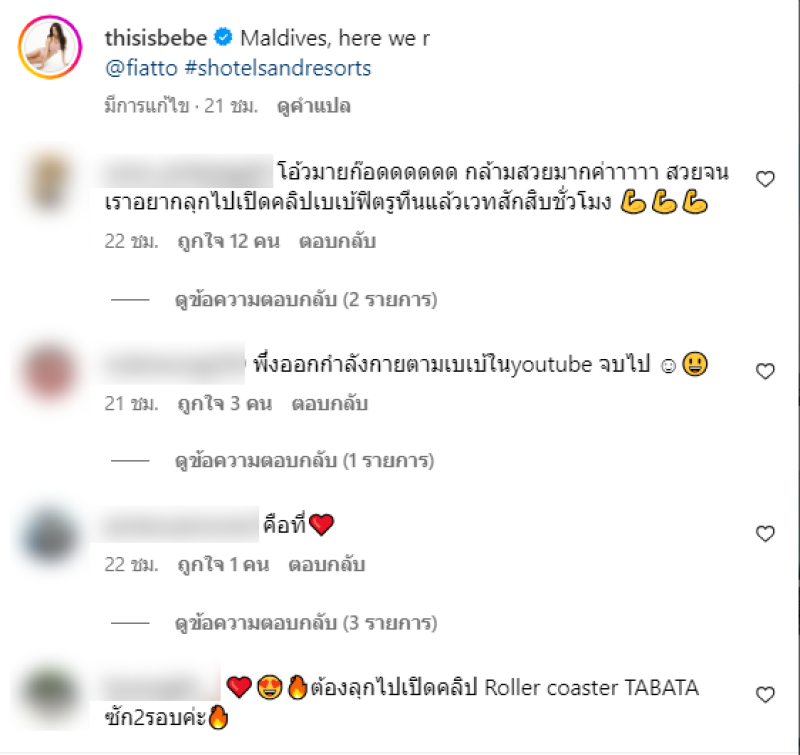This screenshot has width=800, height=755.
Task: Reply to the 'คือที่' comment
Action: click(x=327, y=565)
